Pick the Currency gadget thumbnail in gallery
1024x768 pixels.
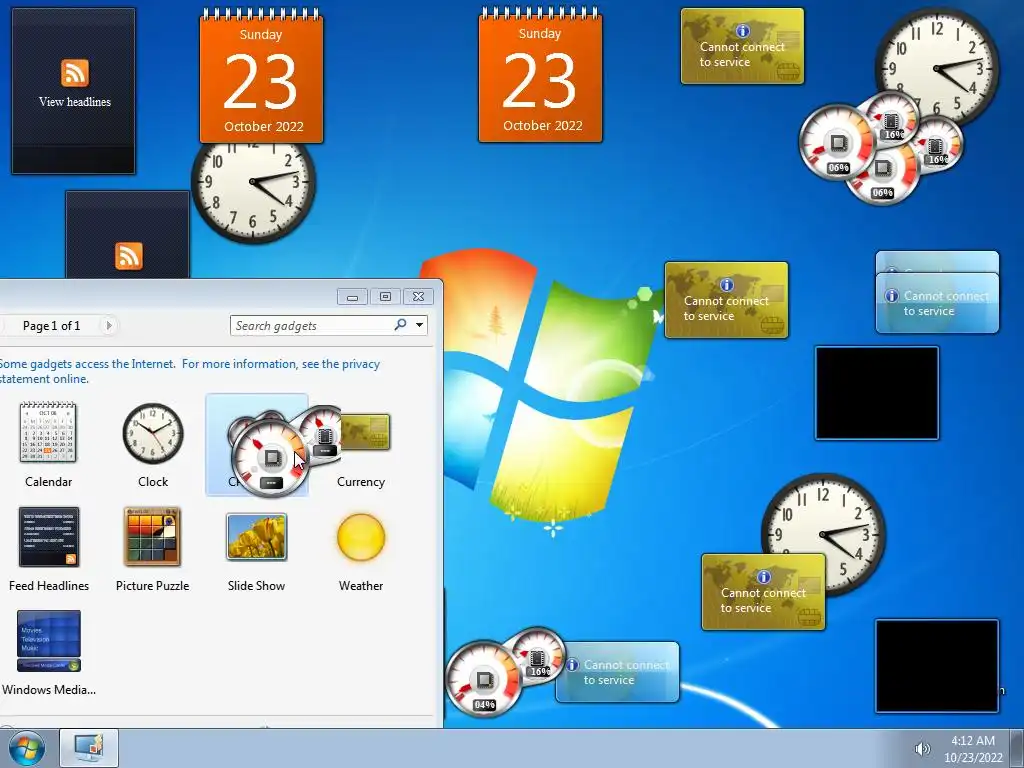pyautogui.click(x=366, y=432)
